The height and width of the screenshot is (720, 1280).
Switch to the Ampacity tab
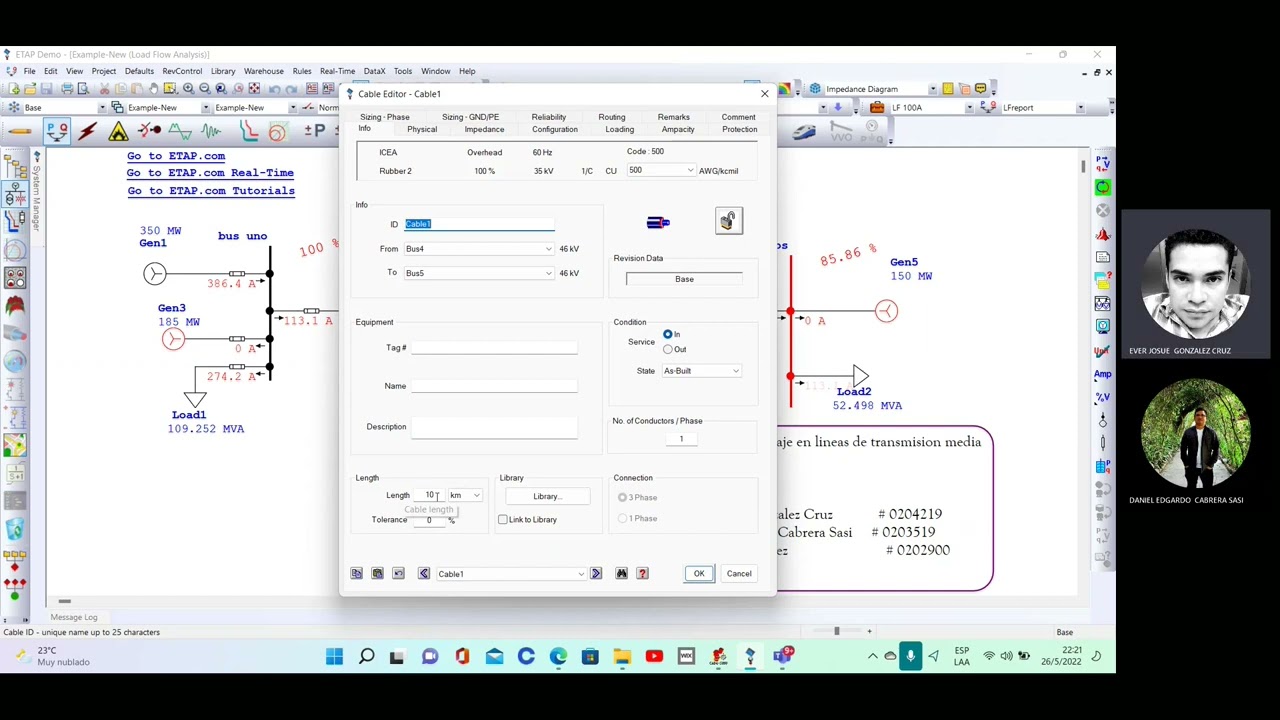click(677, 130)
